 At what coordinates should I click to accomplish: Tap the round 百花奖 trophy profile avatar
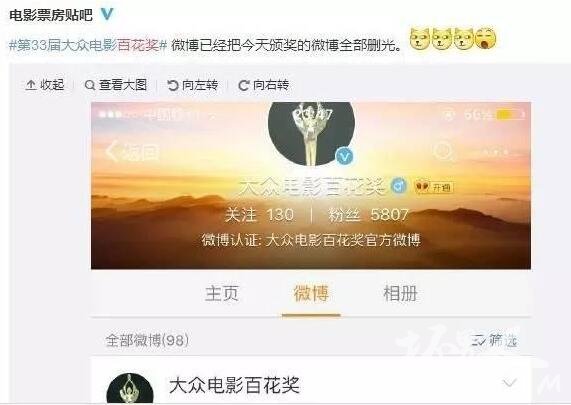coord(311,134)
